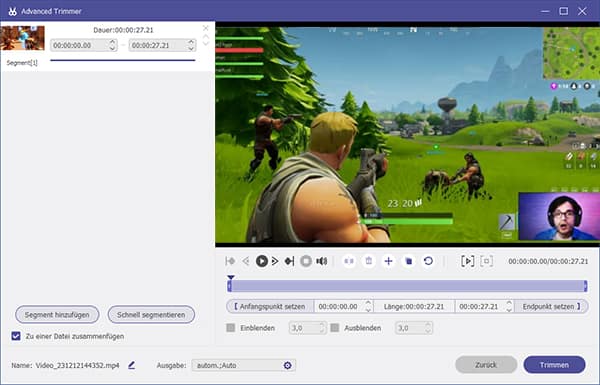600x385 pixels.
Task: Click the Zurück button
Action: click(x=486, y=365)
